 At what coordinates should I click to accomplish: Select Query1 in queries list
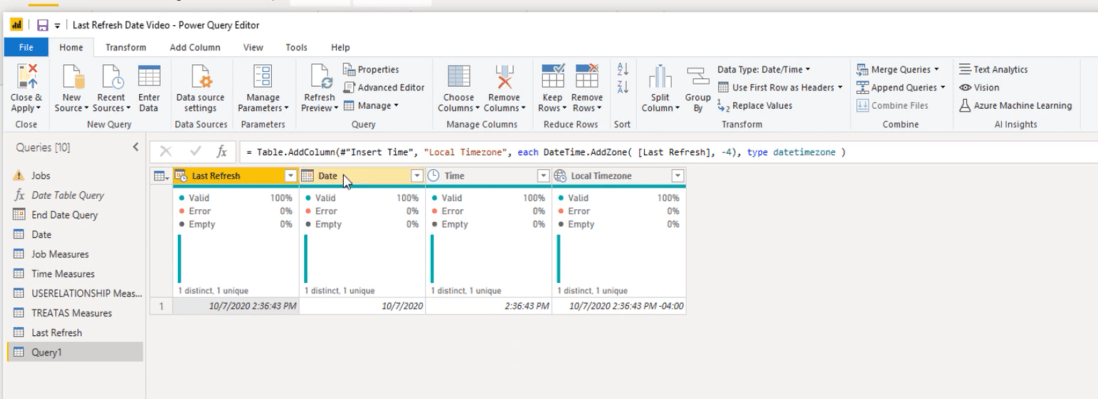pyautogui.click(x=74, y=352)
